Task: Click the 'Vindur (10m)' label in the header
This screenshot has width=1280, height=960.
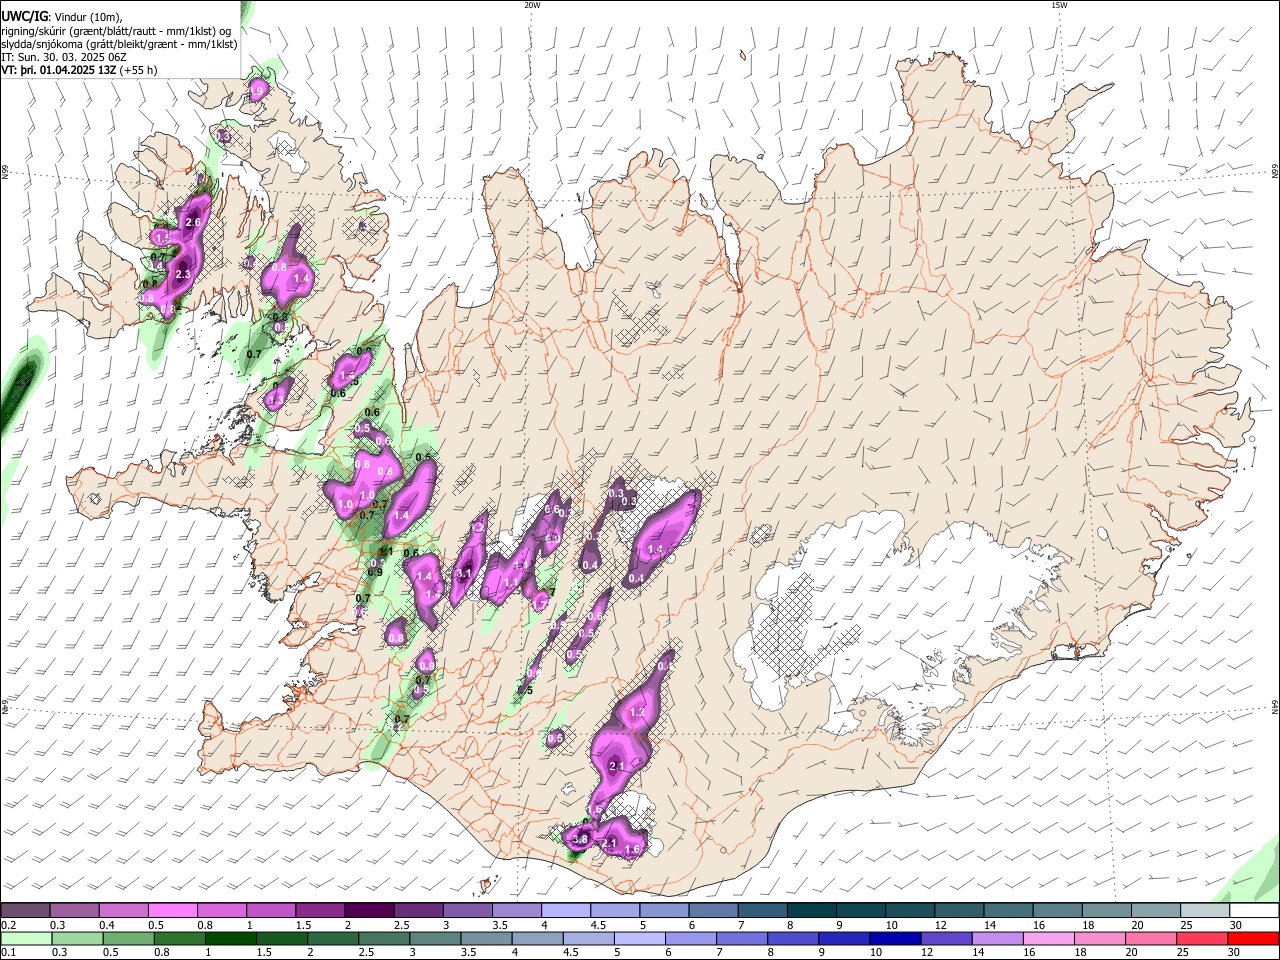Action: pos(88,17)
